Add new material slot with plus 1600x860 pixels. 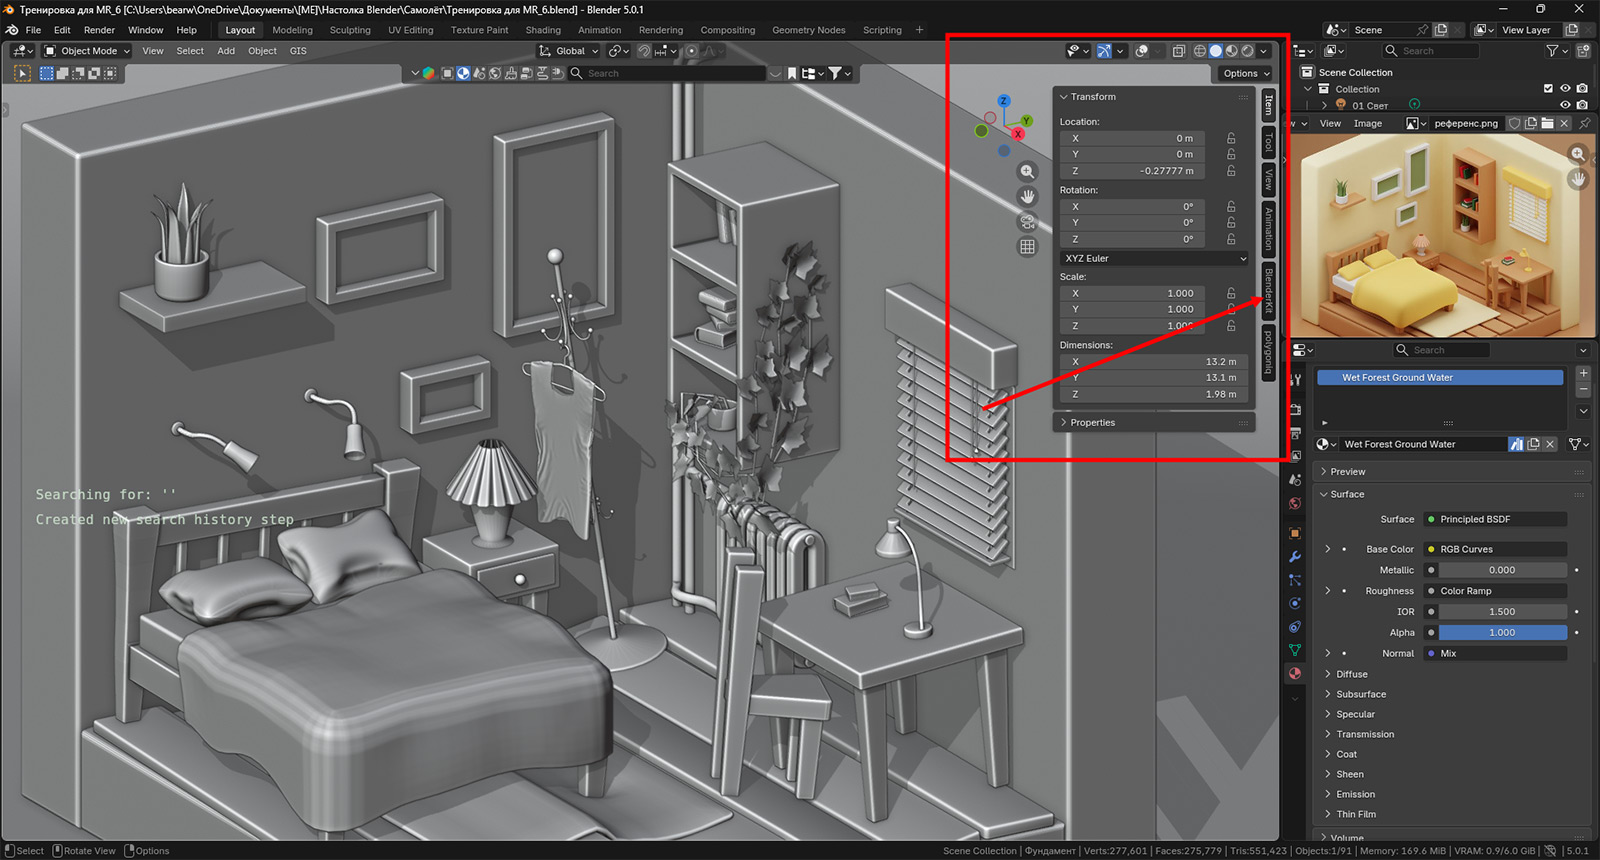click(1583, 373)
